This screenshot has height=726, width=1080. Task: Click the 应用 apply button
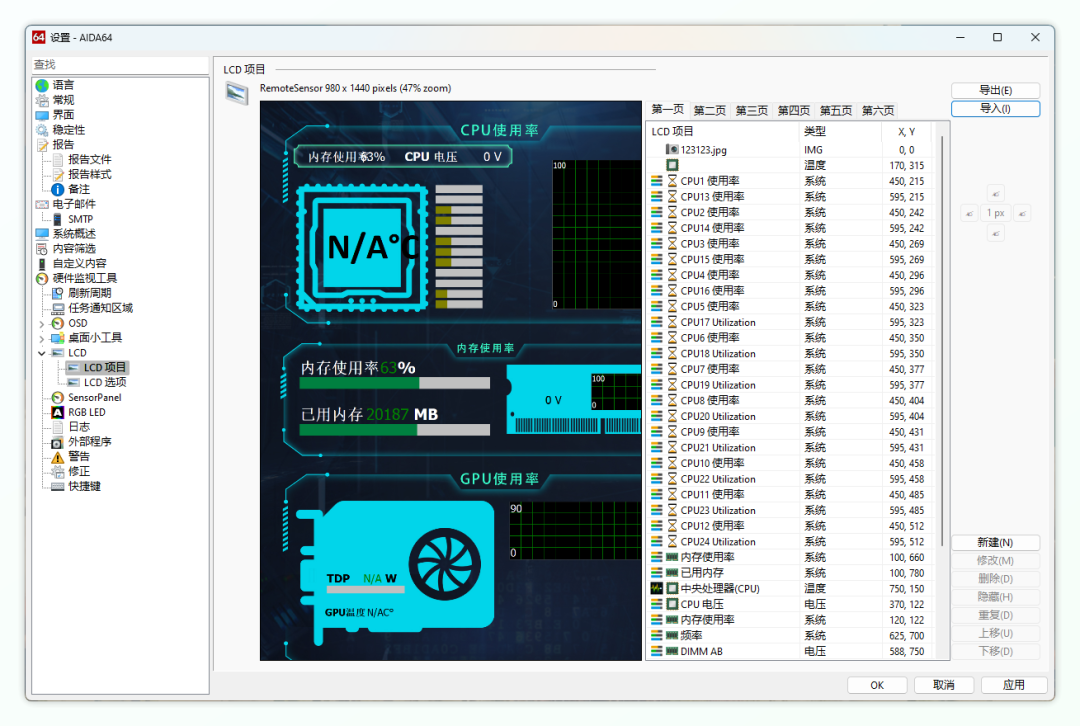1014,685
